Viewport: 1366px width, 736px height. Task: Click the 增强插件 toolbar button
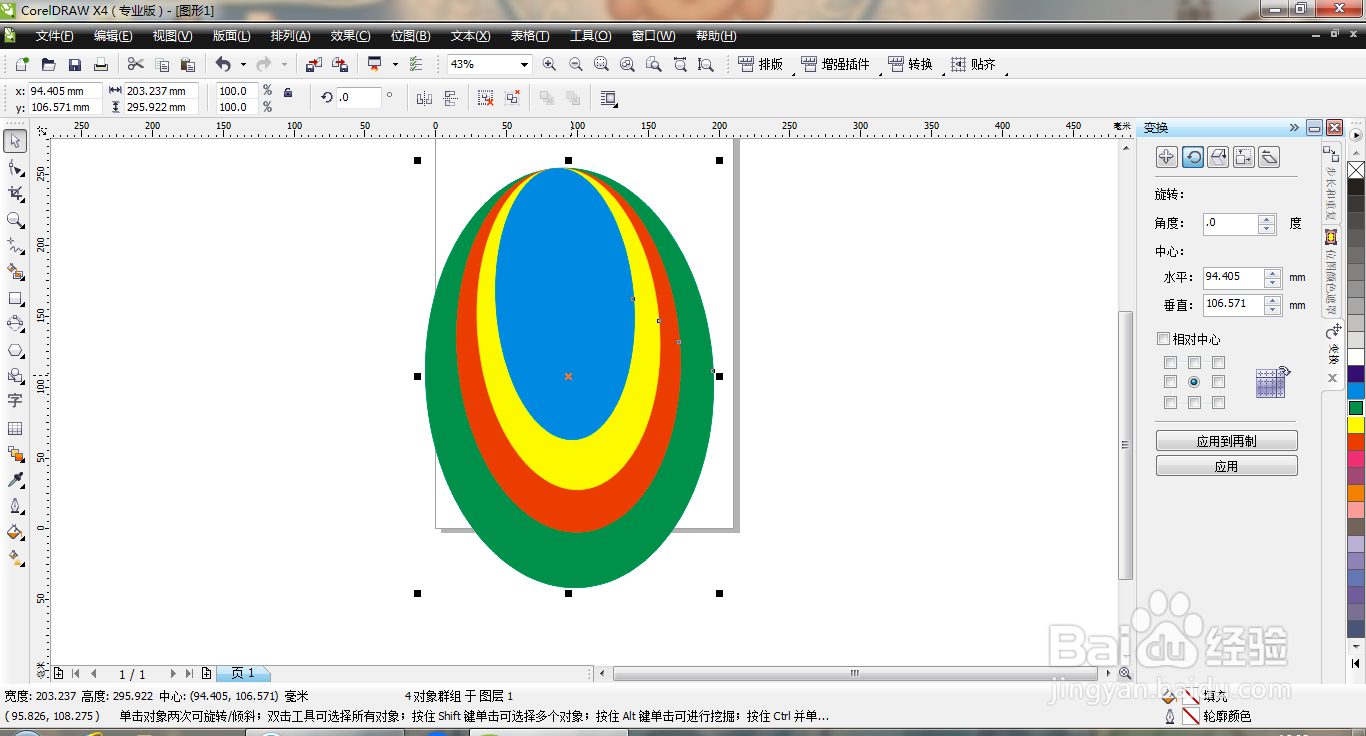836,64
